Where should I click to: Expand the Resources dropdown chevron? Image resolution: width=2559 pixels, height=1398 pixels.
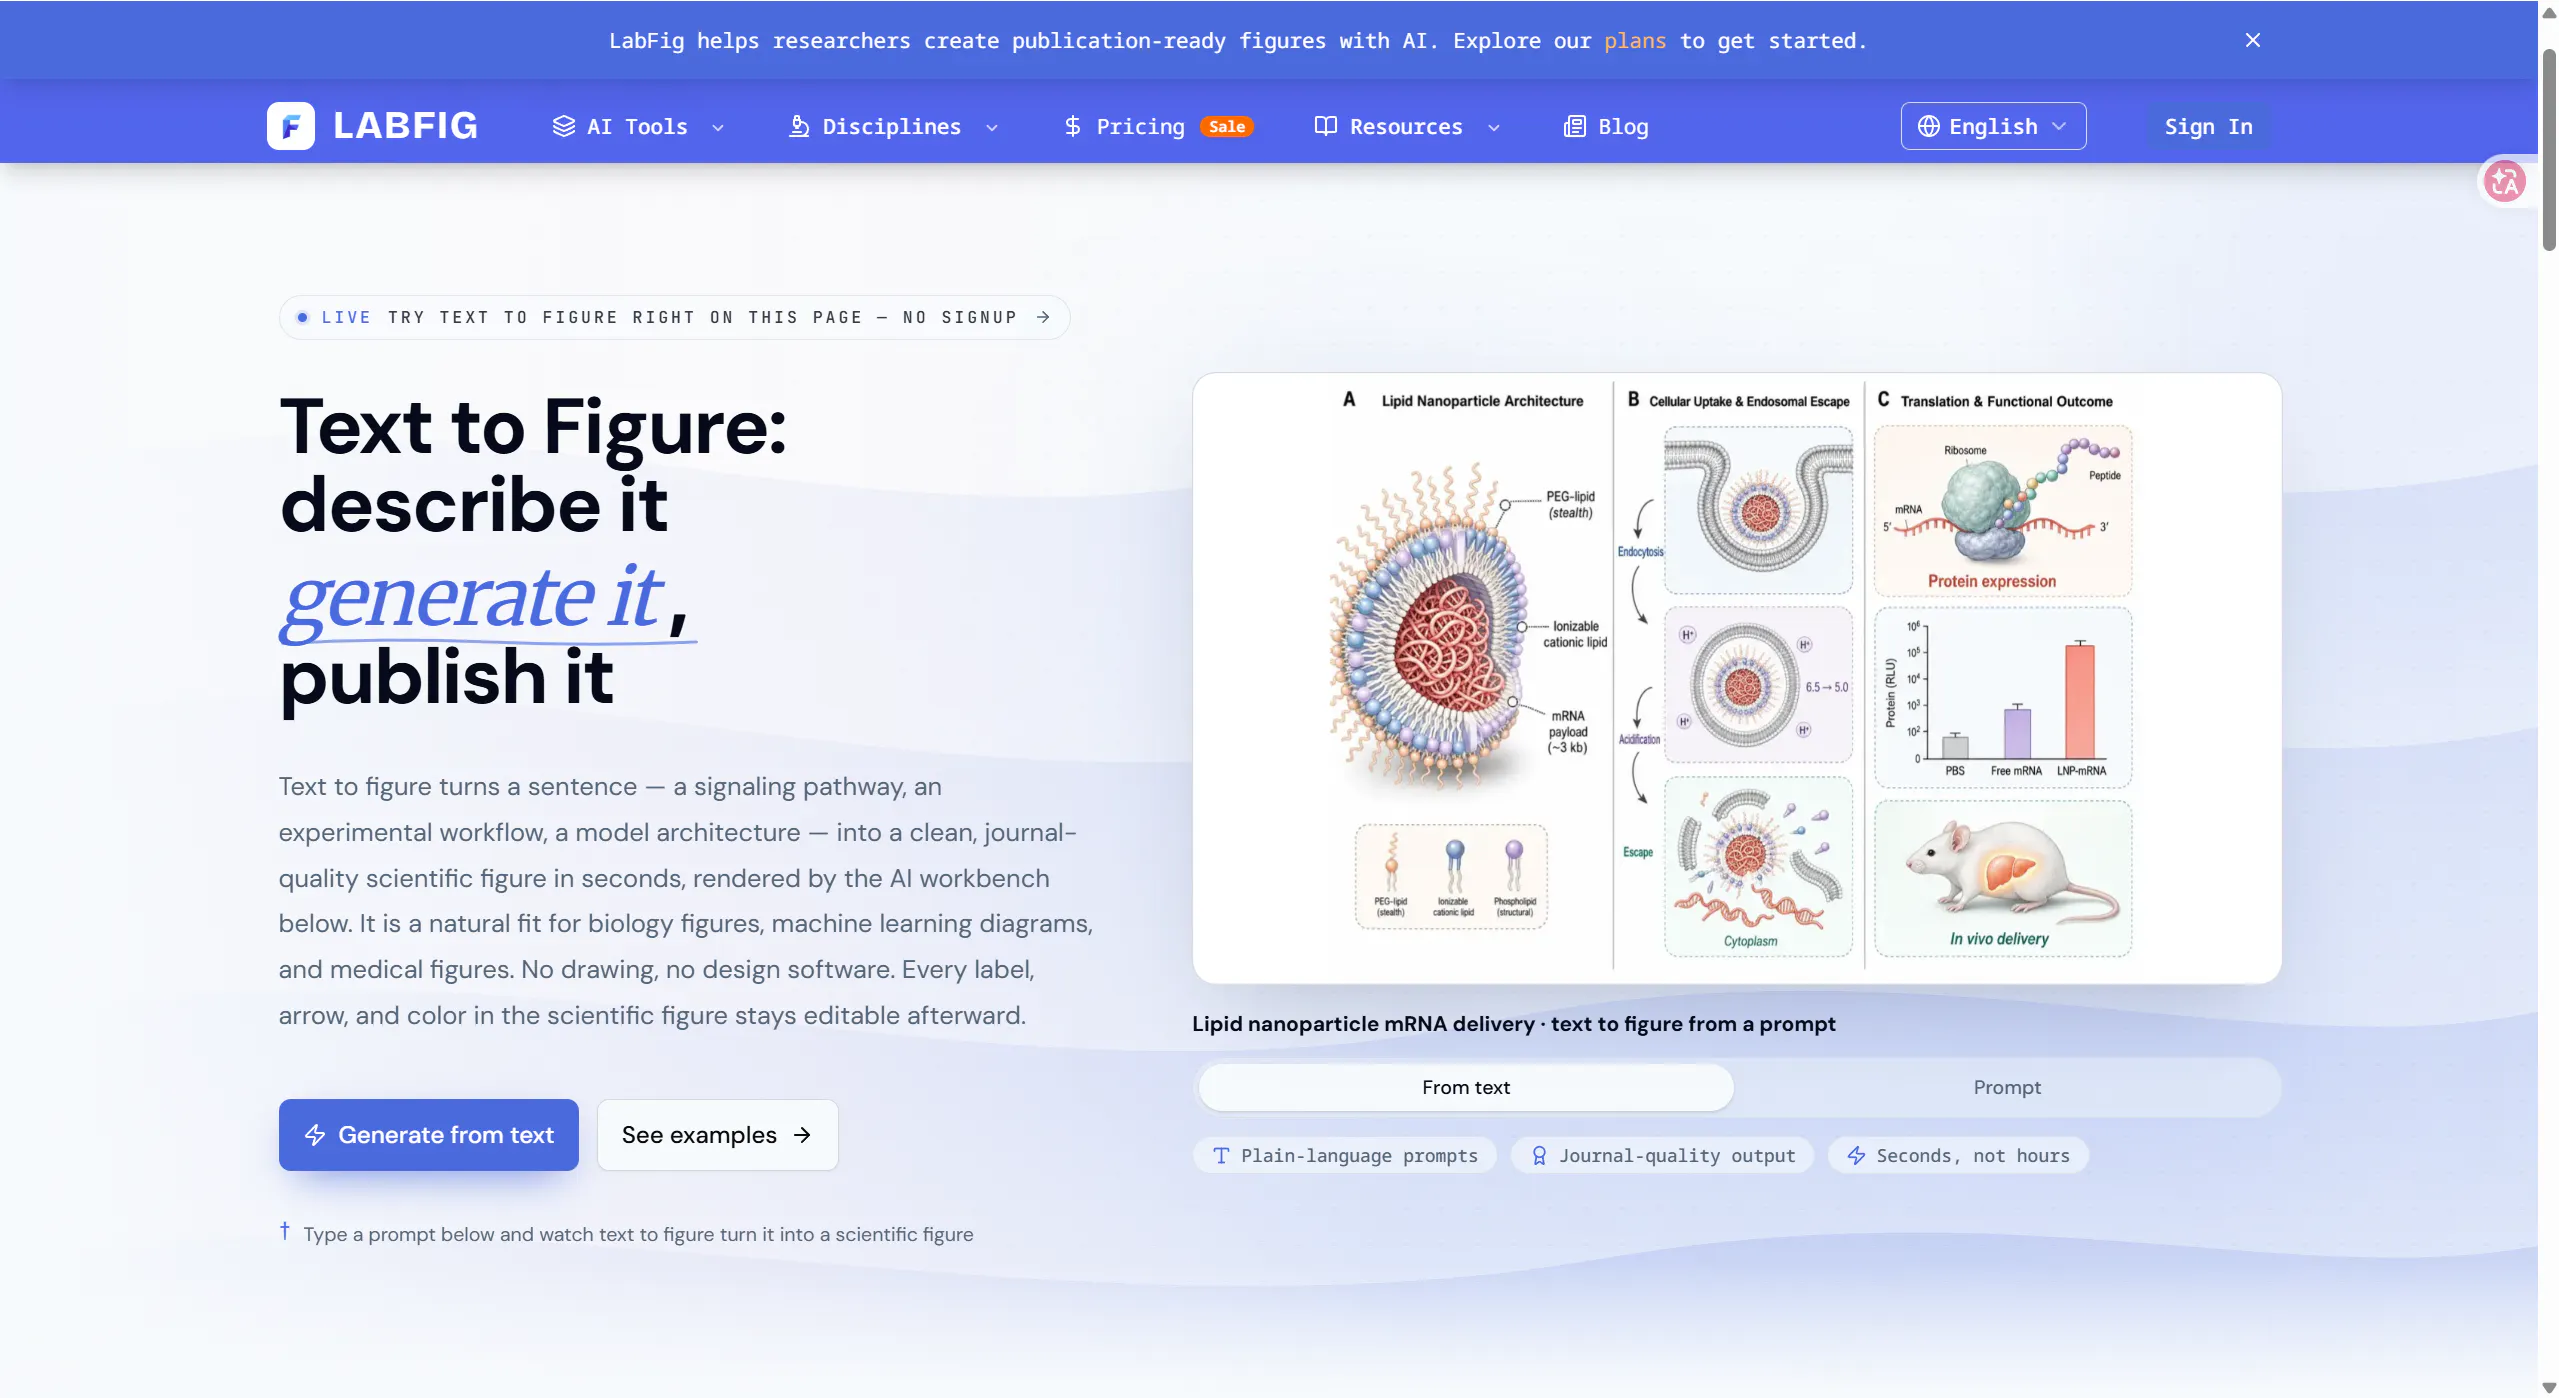click(1494, 127)
